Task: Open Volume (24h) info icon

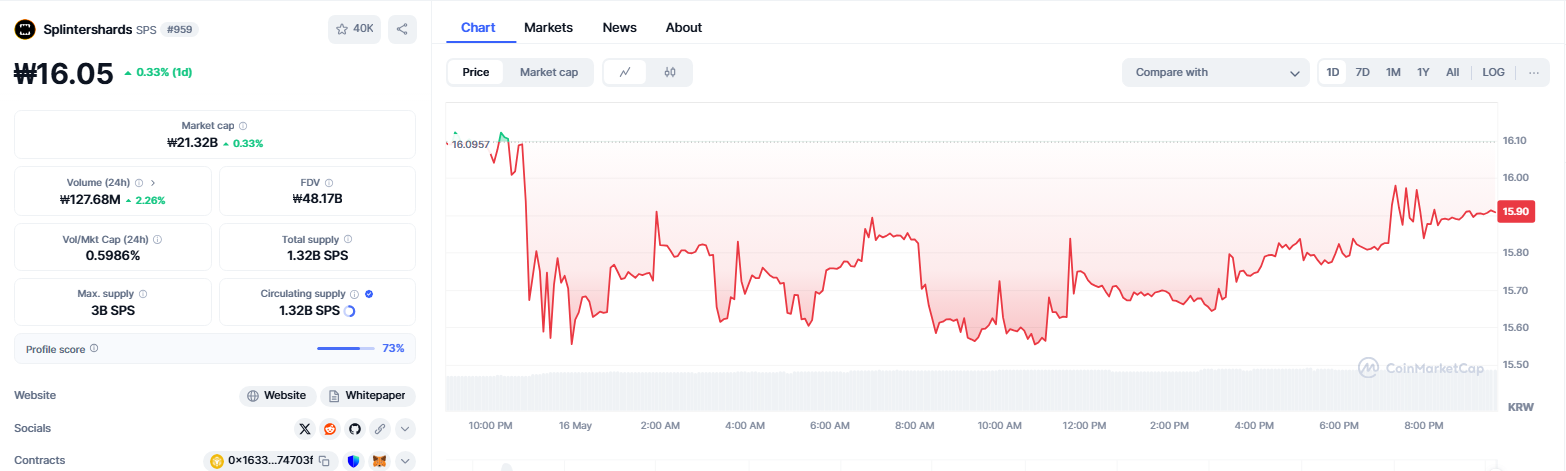Action: pyautogui.click(x=139, y=183)
